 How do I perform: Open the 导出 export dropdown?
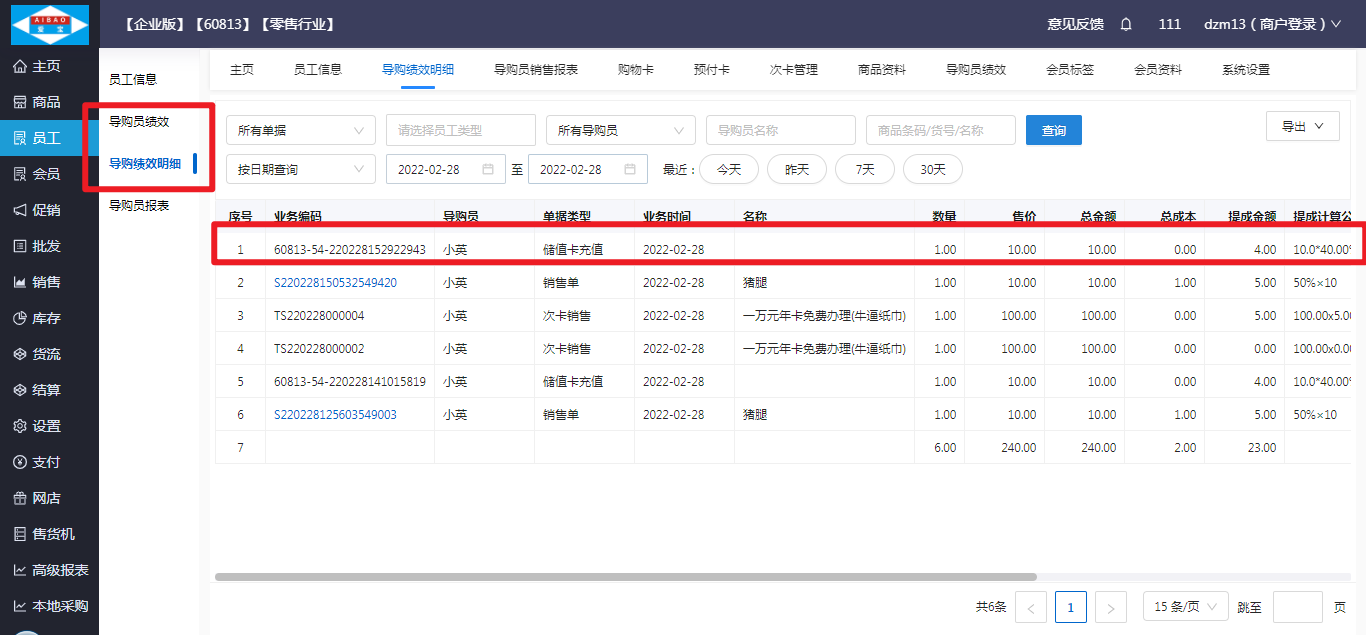pyautogui.click(x=1302, y=126)
